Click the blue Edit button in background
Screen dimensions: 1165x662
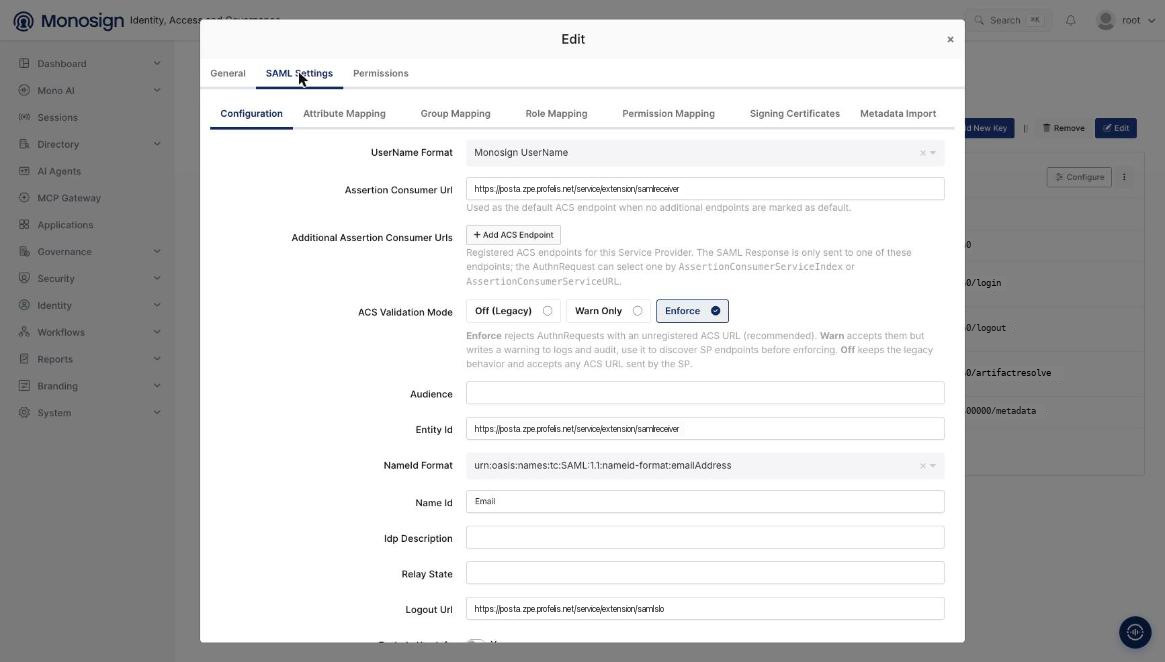[x=1115, y=128]
